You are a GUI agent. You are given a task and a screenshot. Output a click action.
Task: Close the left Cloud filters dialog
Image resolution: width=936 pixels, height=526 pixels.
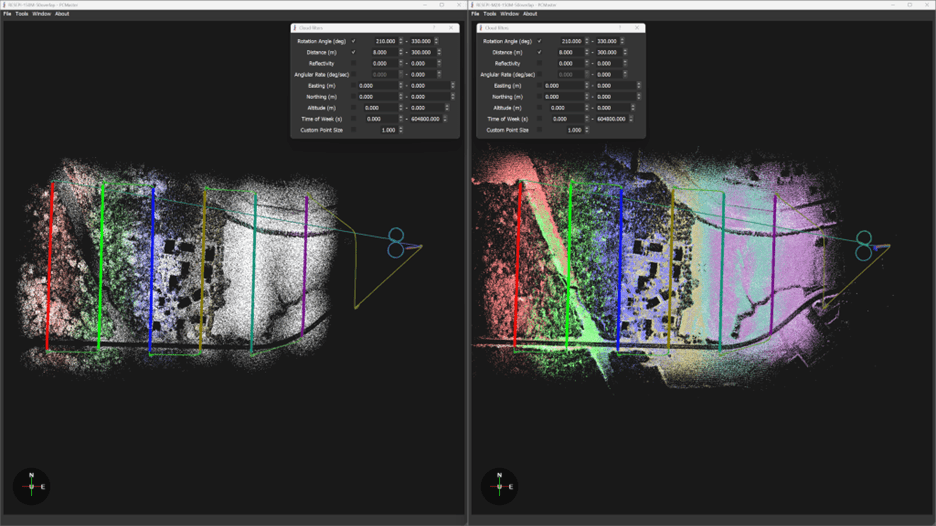coord(452,28)
